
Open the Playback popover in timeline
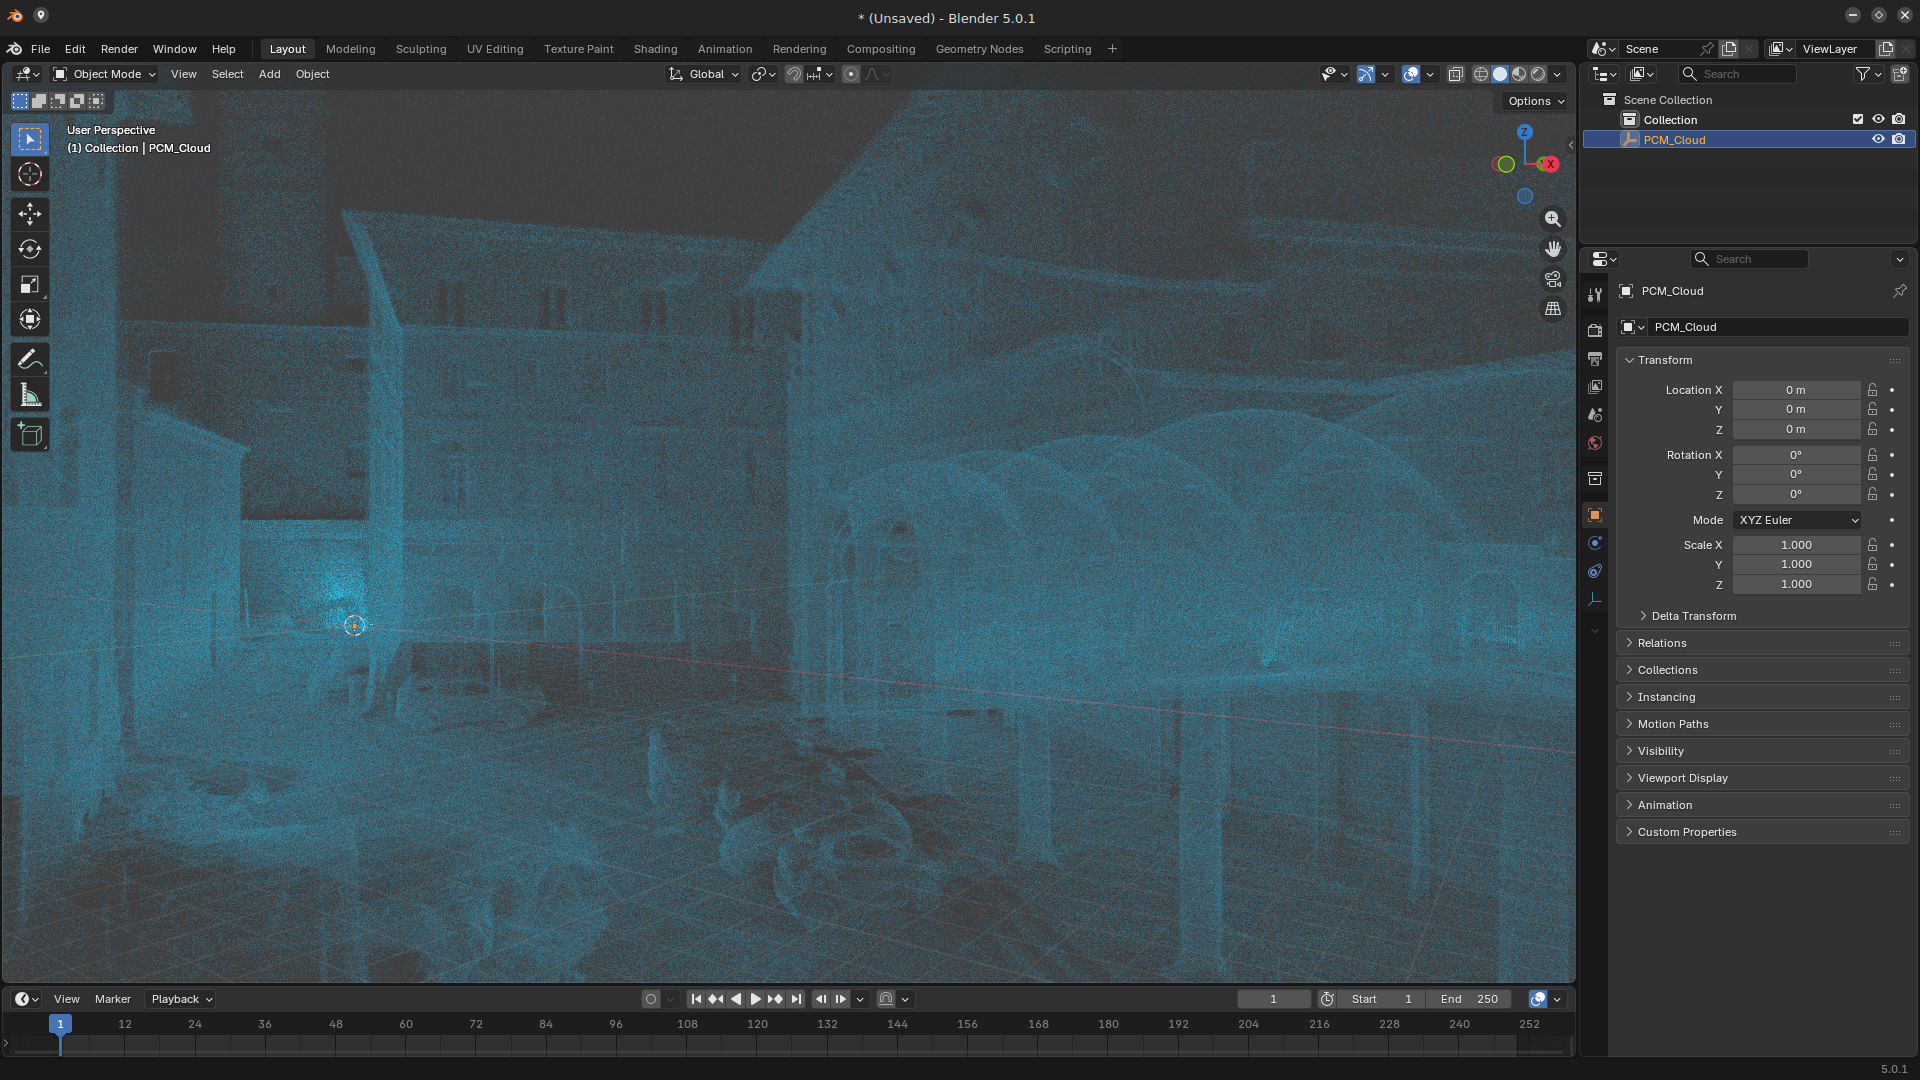point(181,999)
